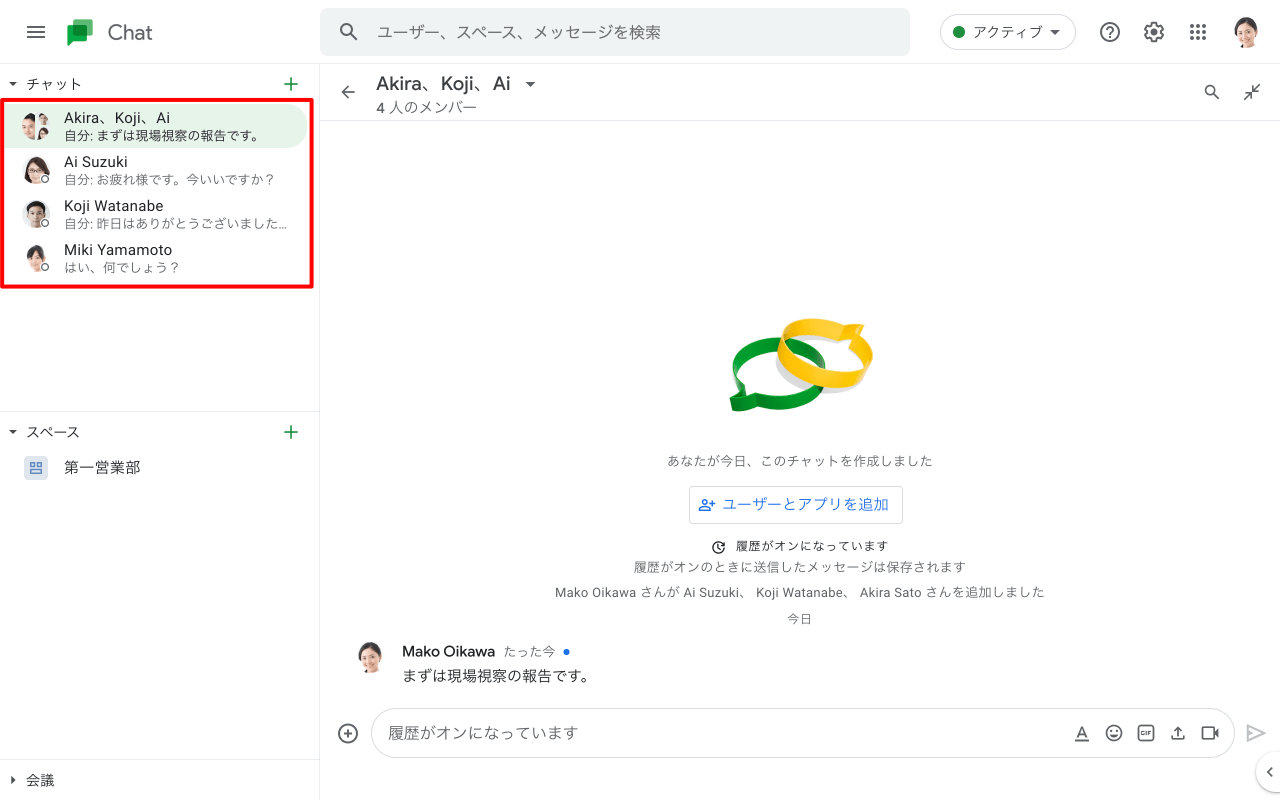Collapse the スペース section
Image resolution: width=1280 pixels, height=800 pixels.
[x=13, y=432]
